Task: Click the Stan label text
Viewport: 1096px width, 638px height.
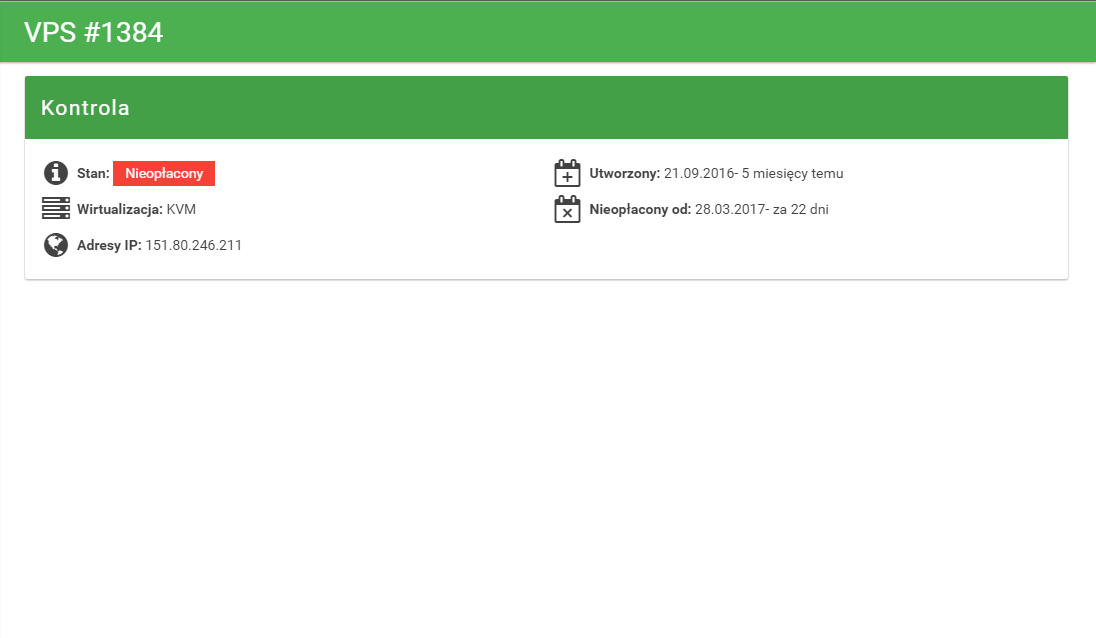Action: (x=93, y=173)
